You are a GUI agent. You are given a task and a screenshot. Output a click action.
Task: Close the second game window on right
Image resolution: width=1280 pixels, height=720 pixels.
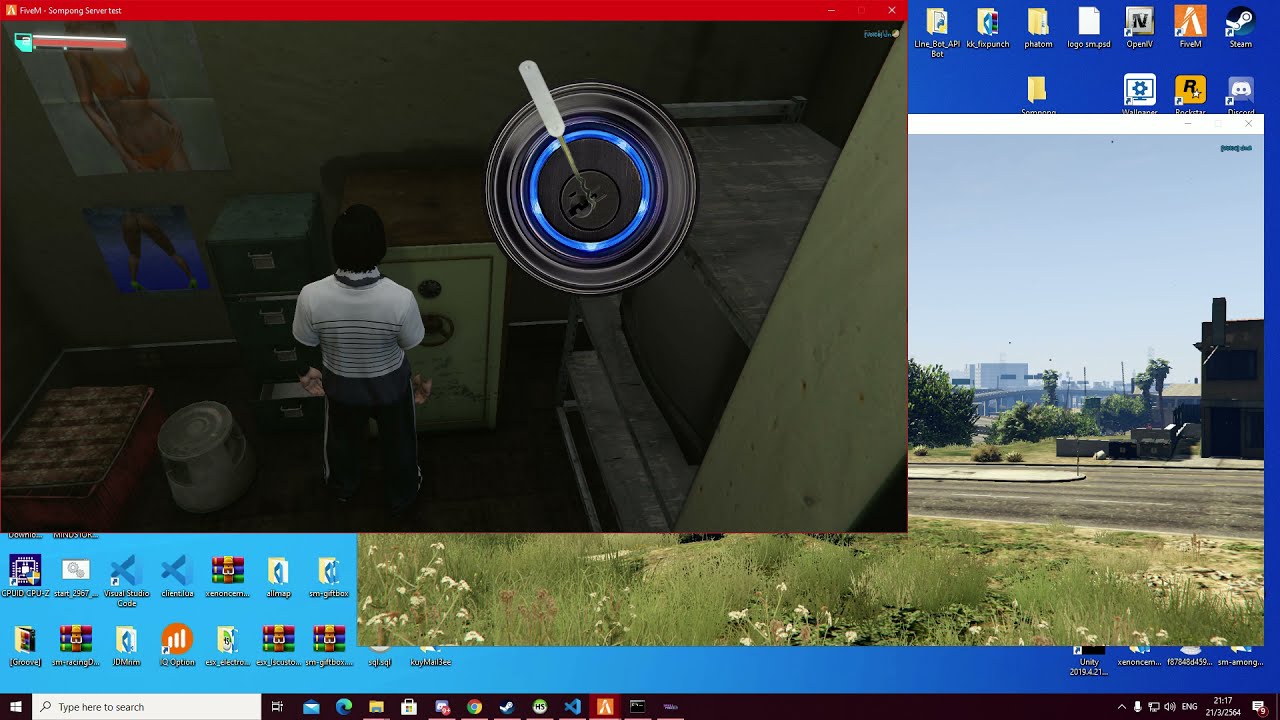pos(1248,124)
